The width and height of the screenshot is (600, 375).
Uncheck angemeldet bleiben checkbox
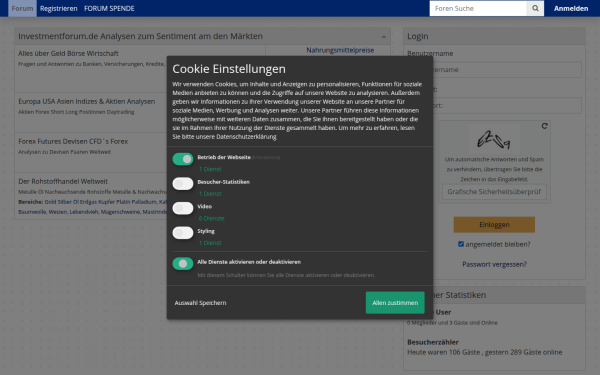click(x=461, y=244)
